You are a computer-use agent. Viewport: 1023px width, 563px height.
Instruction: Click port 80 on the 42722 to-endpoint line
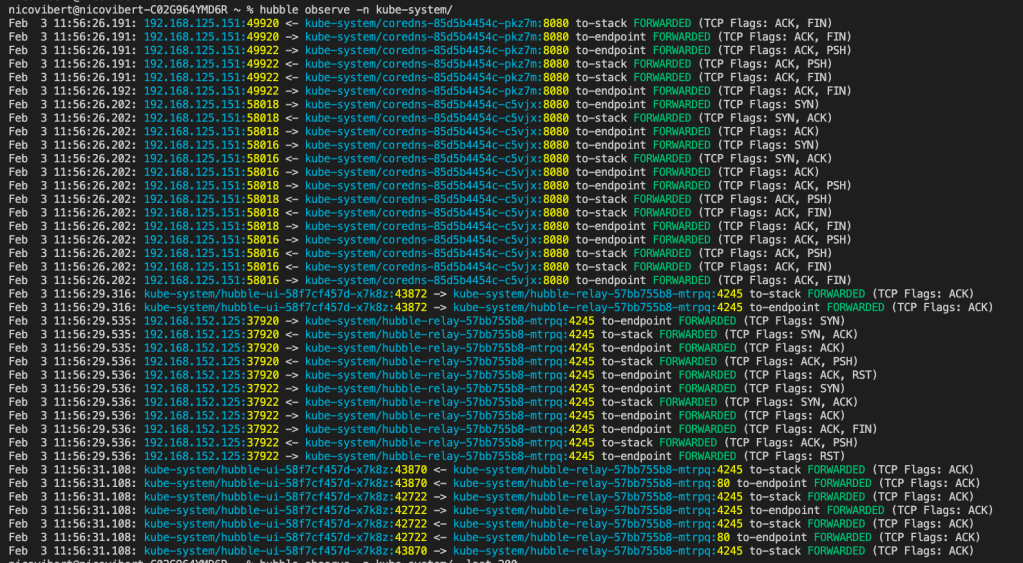click(725, 537)
